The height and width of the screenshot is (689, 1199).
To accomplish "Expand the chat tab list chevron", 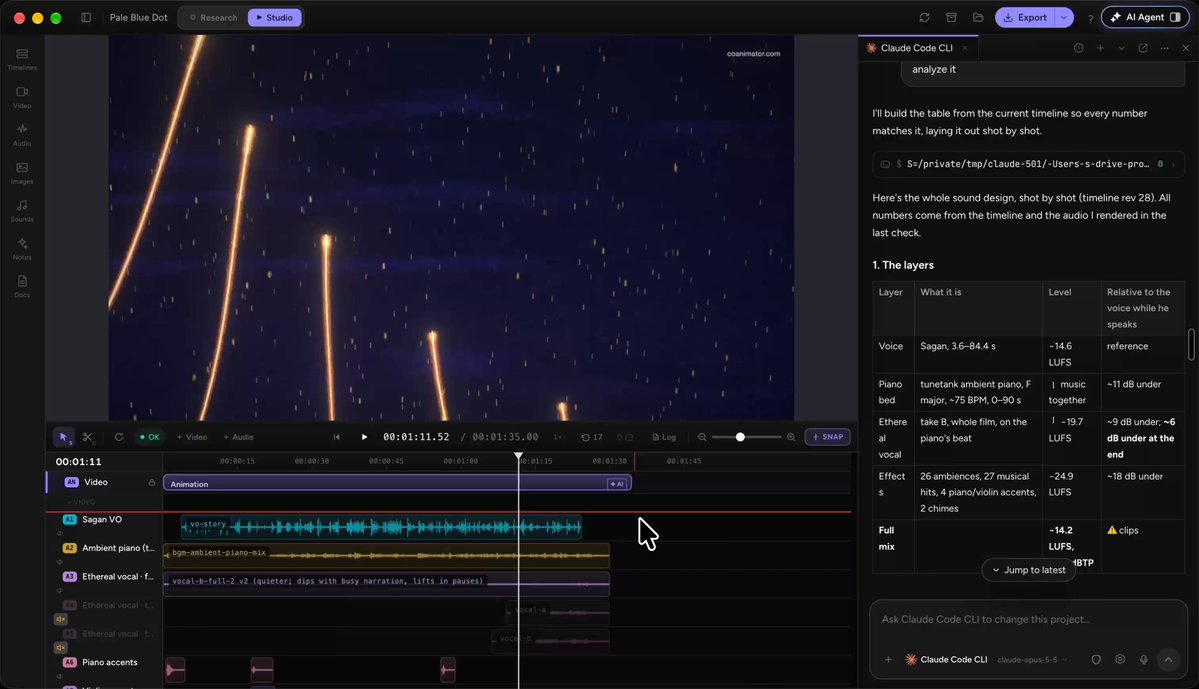I will [1121, 48].
